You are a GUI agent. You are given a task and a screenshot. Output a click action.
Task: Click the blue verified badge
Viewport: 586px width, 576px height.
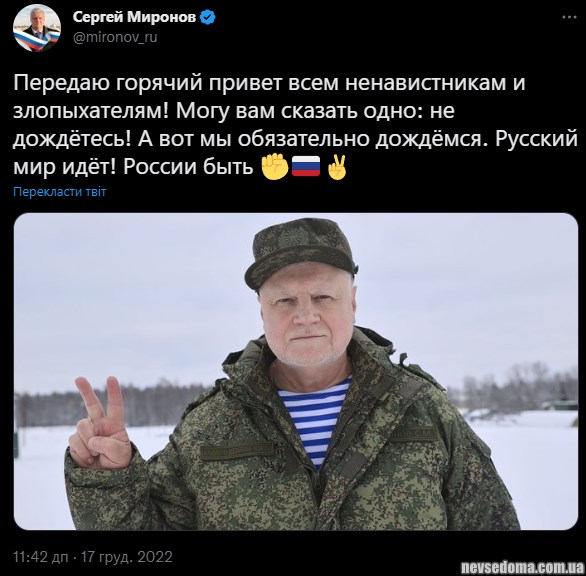(x=208, y=17)
